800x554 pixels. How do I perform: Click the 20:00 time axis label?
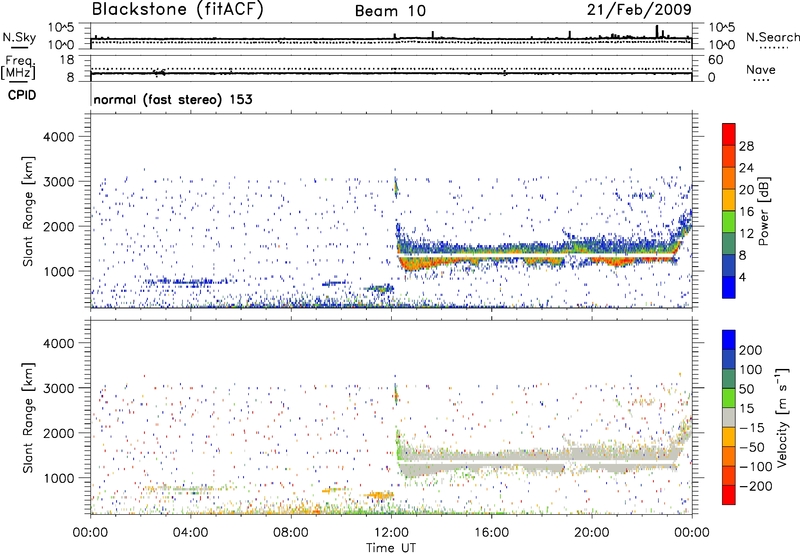591,533
